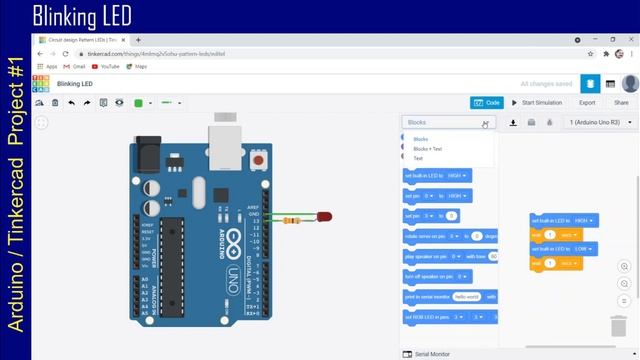Open HIGH dropdown in workspace LED block

pyautogui.click(x=584, y=220)
